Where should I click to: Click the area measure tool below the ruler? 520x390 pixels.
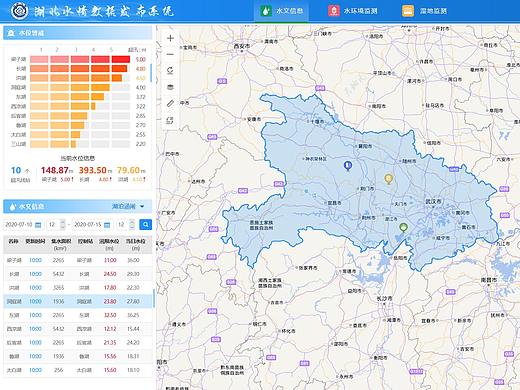tap(170, 120)
